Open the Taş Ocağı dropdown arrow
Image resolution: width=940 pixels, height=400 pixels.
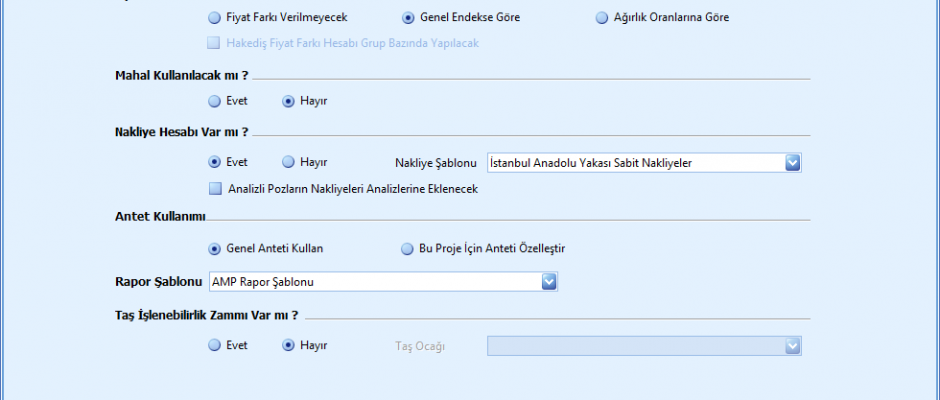[792, 345]
